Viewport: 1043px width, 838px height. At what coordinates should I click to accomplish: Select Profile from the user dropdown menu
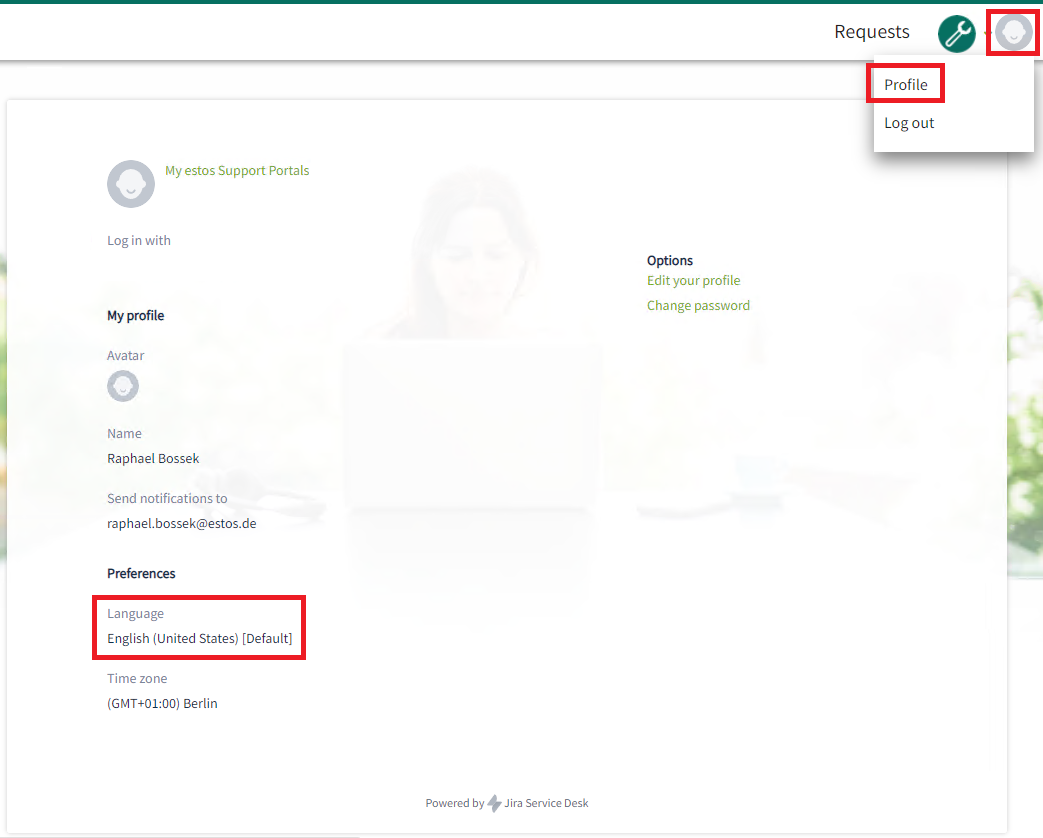tap(906, 85)
